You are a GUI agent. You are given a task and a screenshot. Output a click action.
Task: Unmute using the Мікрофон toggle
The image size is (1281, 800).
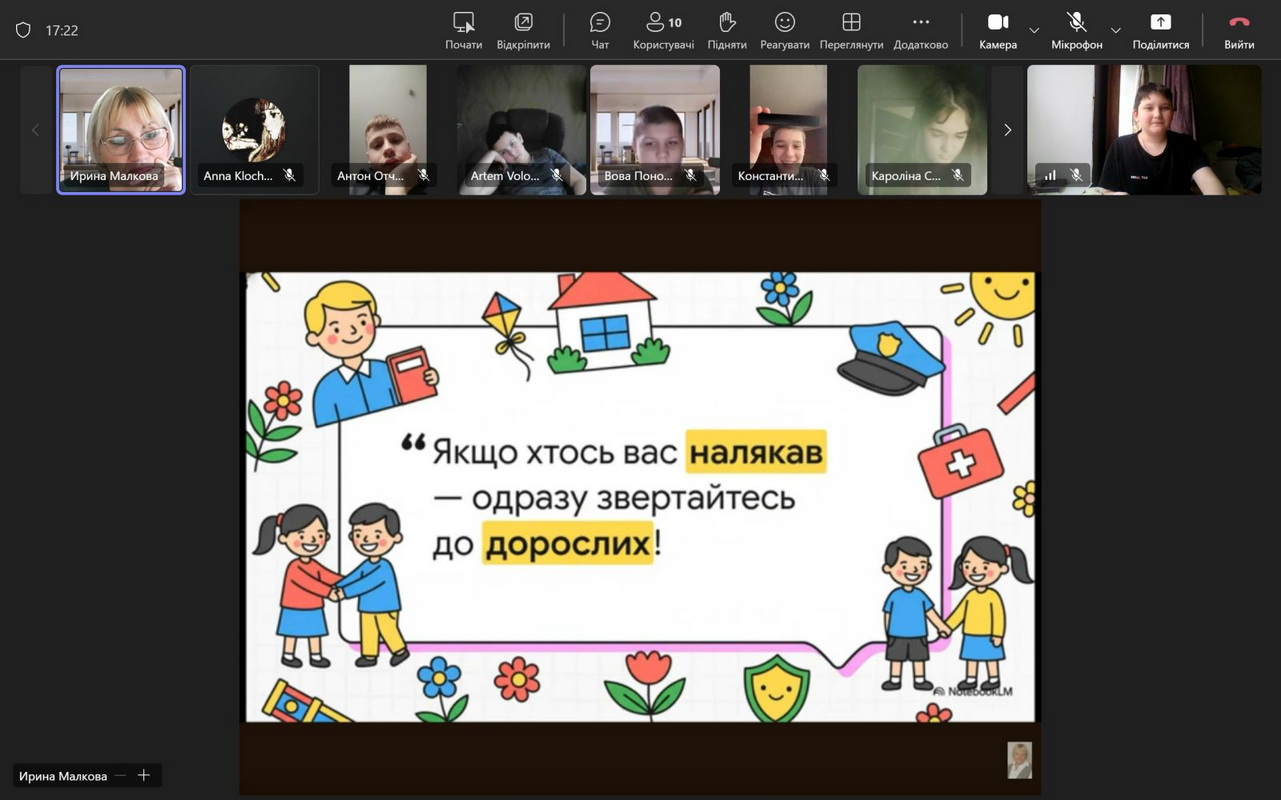pyautogui.click(x=1076, y=30)
